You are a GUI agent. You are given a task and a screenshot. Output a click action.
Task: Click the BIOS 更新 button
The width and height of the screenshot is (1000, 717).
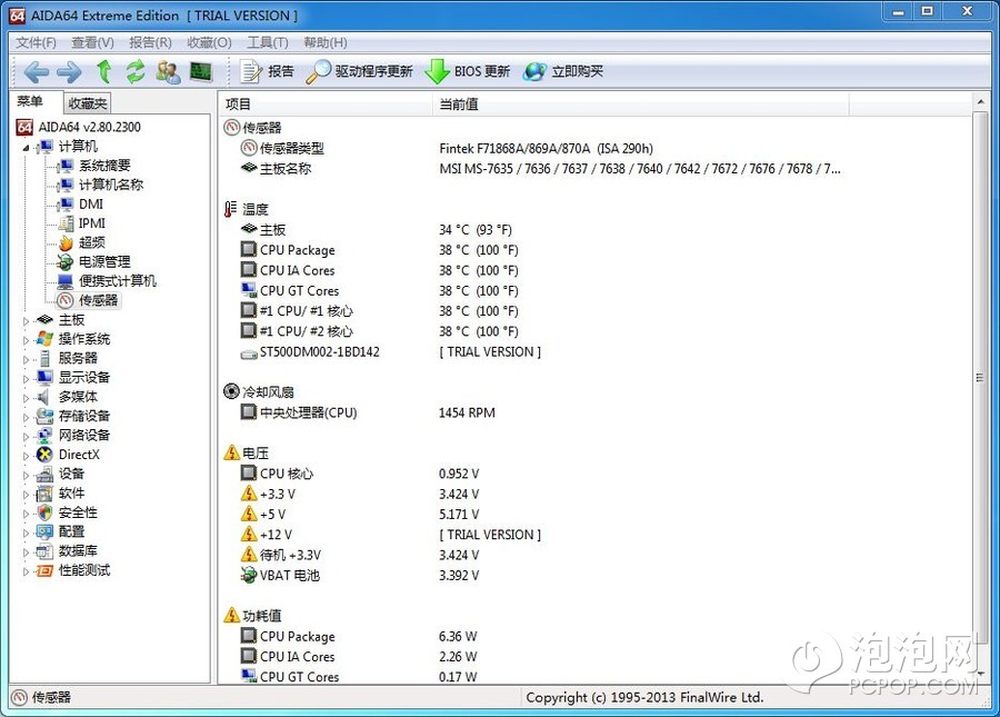point(467,71)
